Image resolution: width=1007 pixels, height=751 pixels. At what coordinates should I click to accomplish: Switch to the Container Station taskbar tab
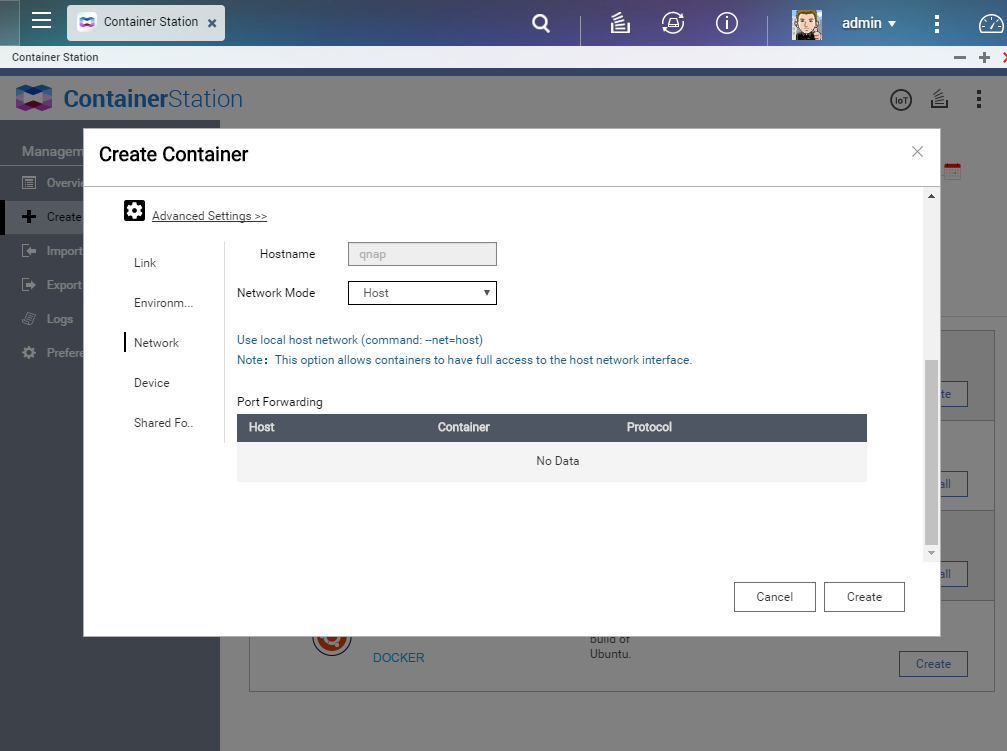tap(146, 23)
